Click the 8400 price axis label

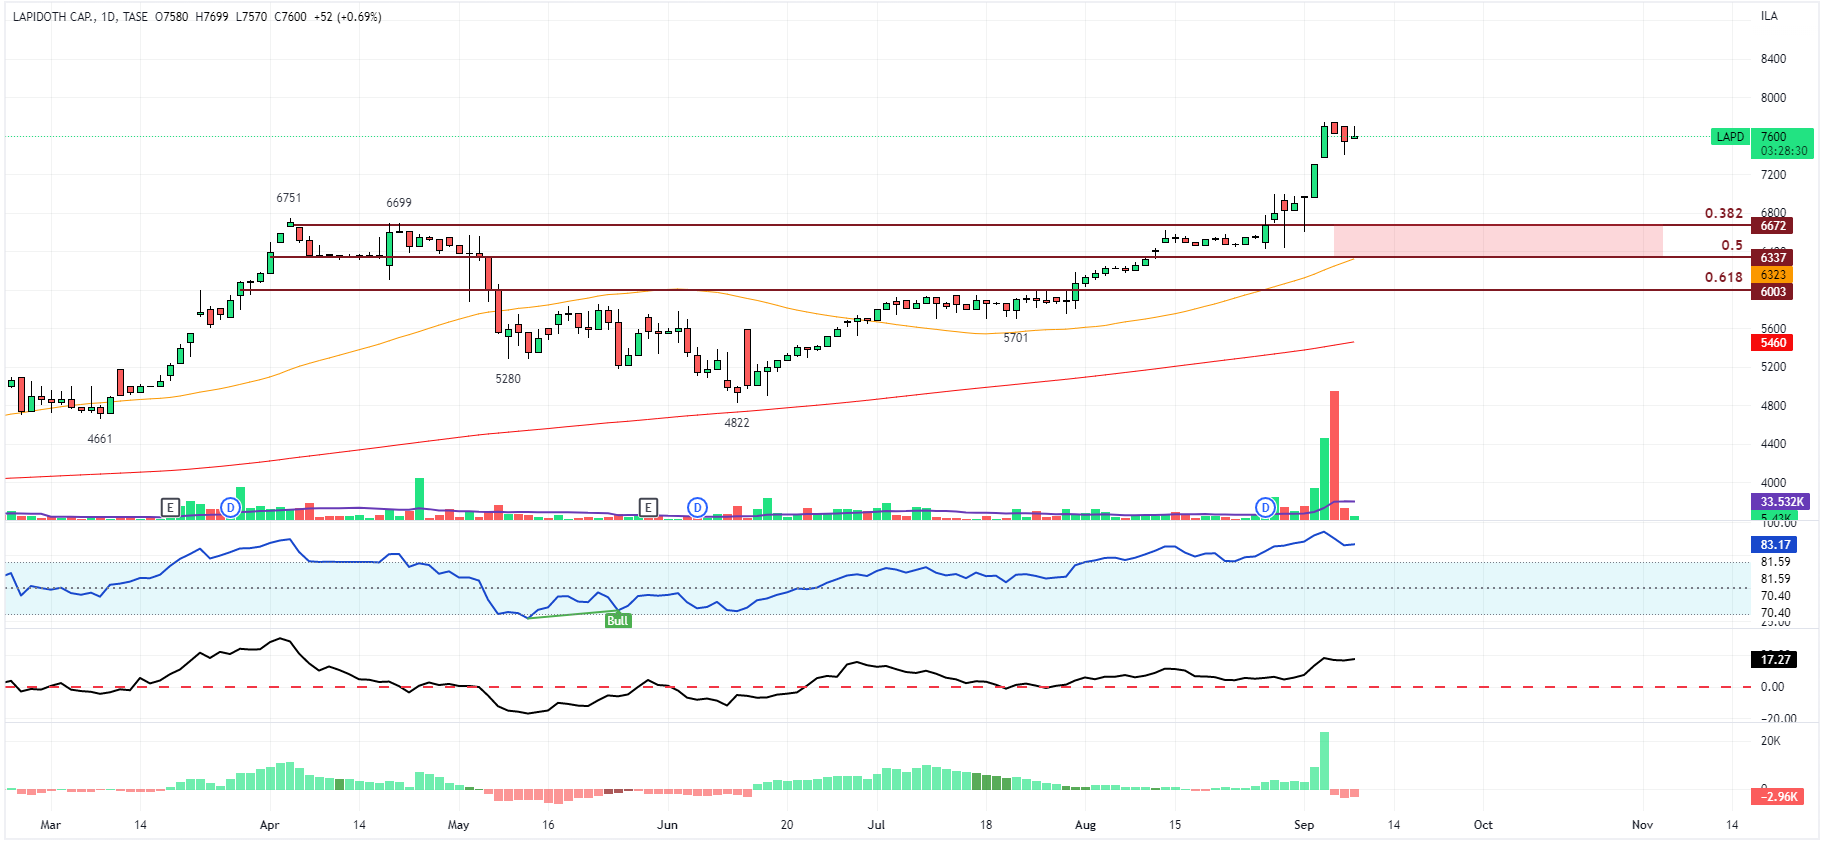click(x=1773, y=59)
